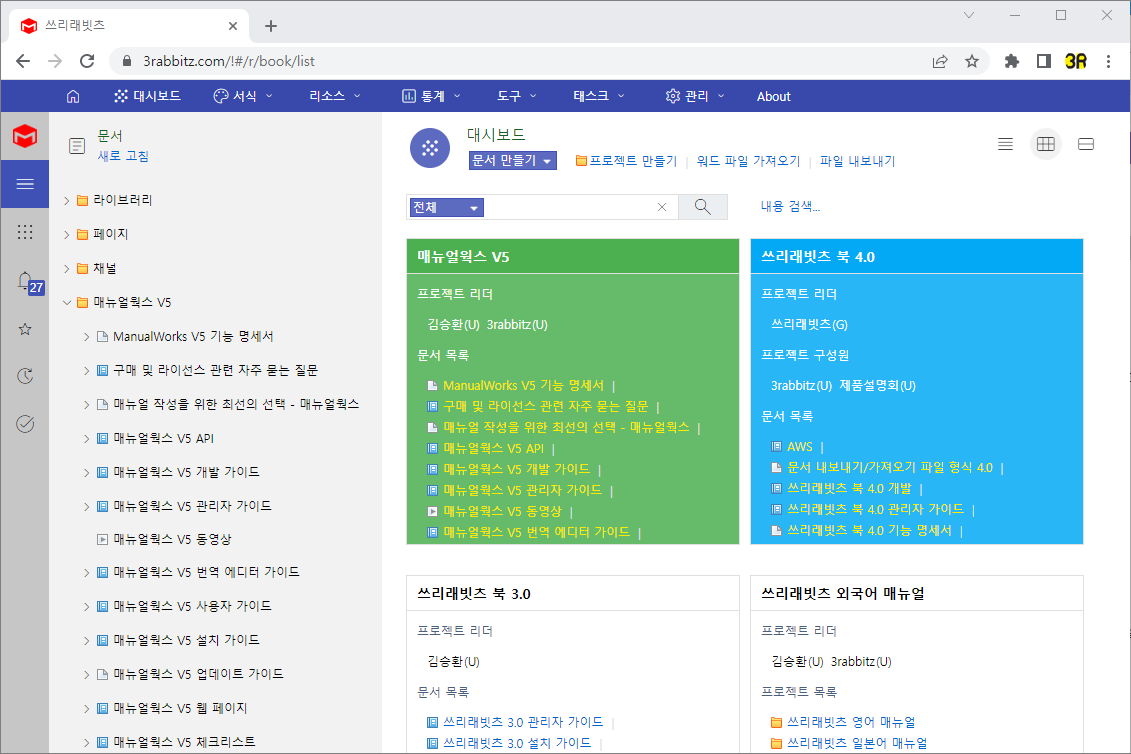1131x754 pixels.
Task: Open favorites star in the left sidebar
Action: coord(25,329)
